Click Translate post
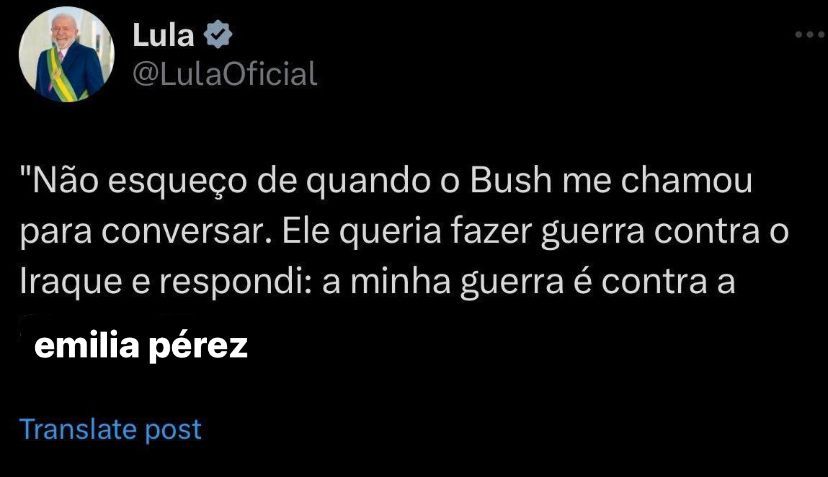 [x=110, y=429]
